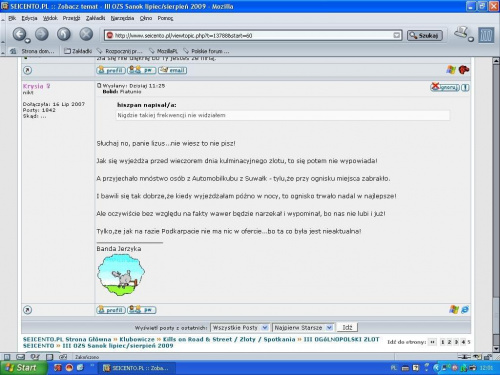
Task: Click the Forward navigation arrow
Action: (x=42, y=34)
